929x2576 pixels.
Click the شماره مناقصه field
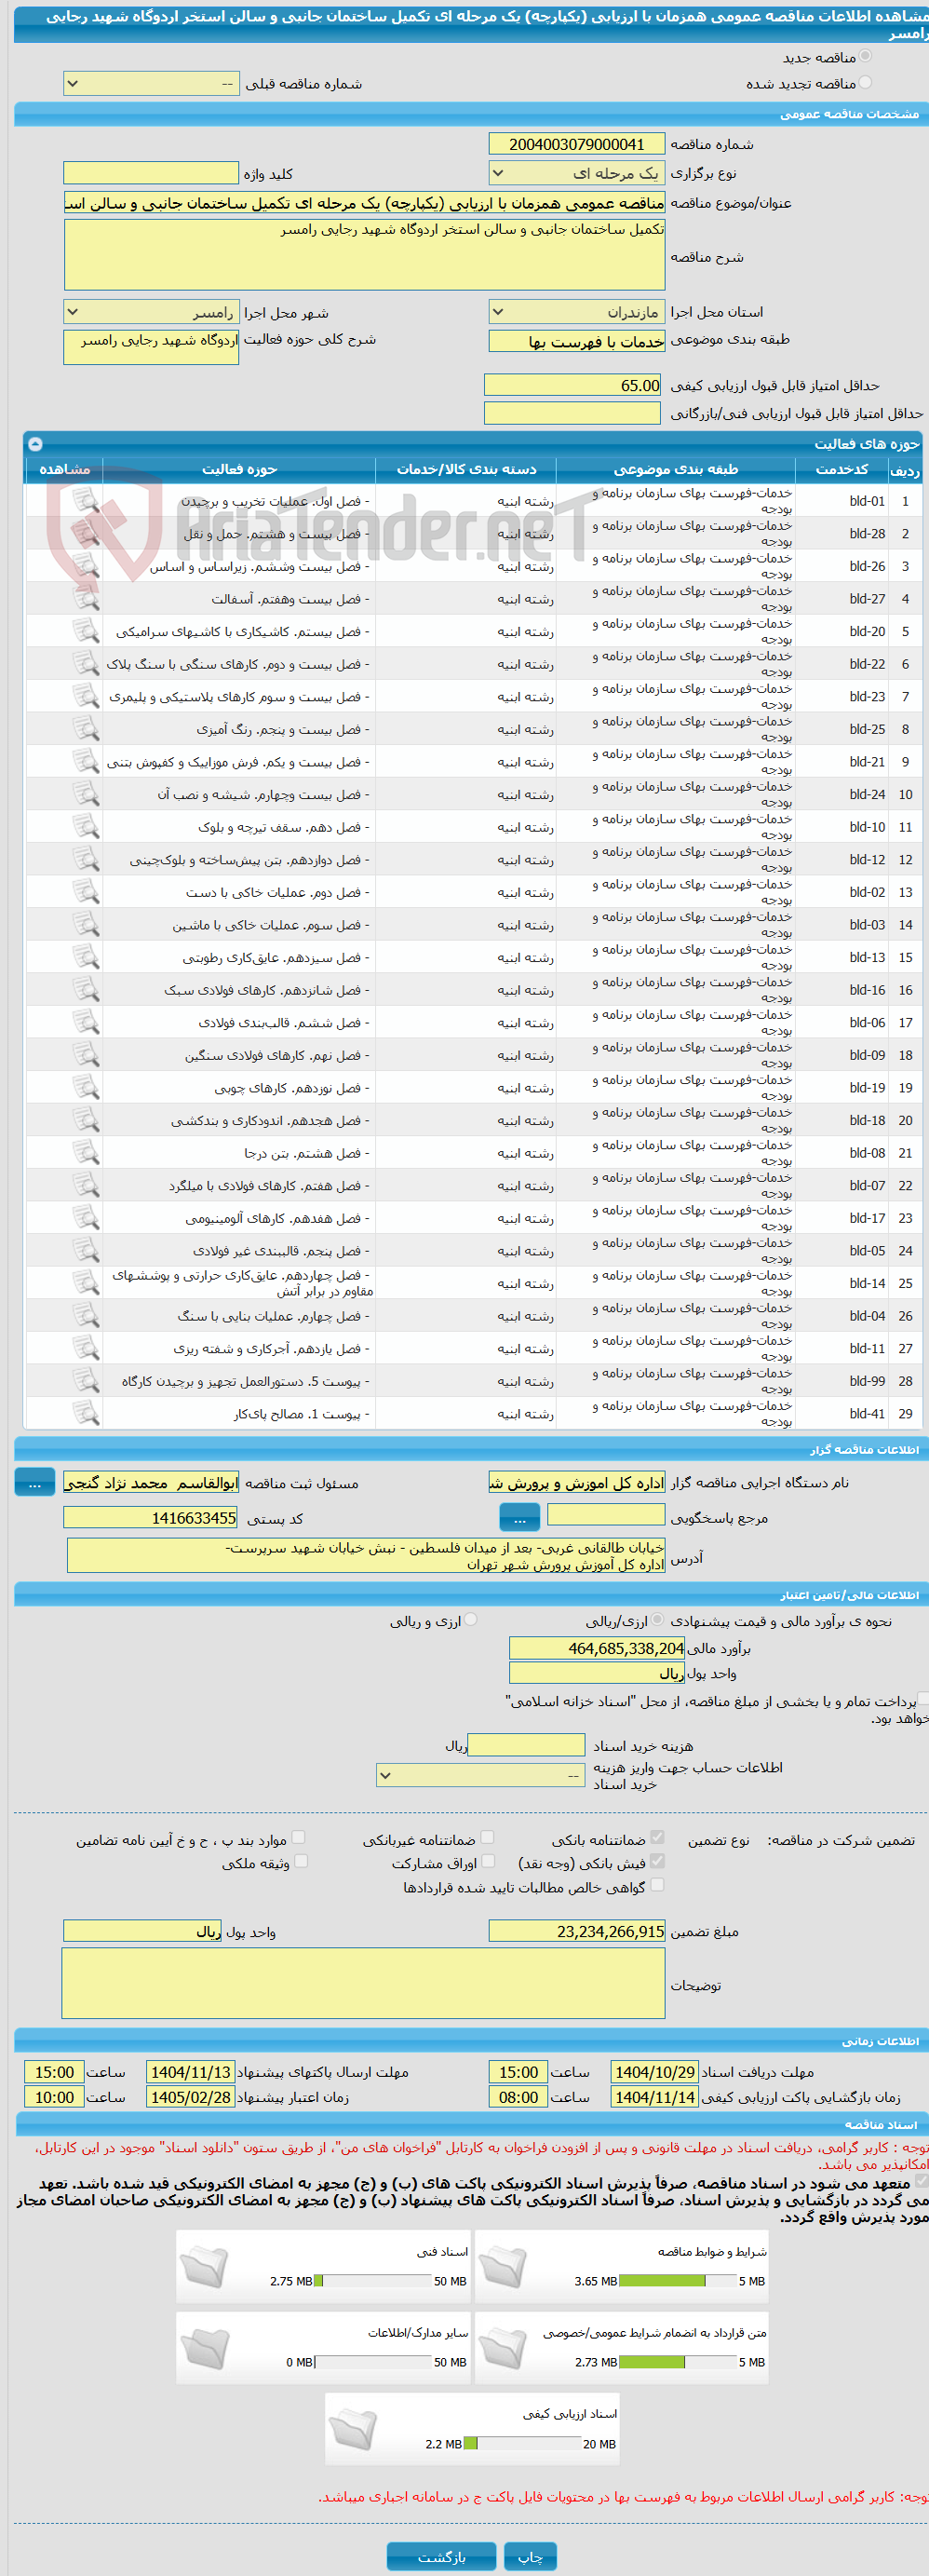[577, 144]
